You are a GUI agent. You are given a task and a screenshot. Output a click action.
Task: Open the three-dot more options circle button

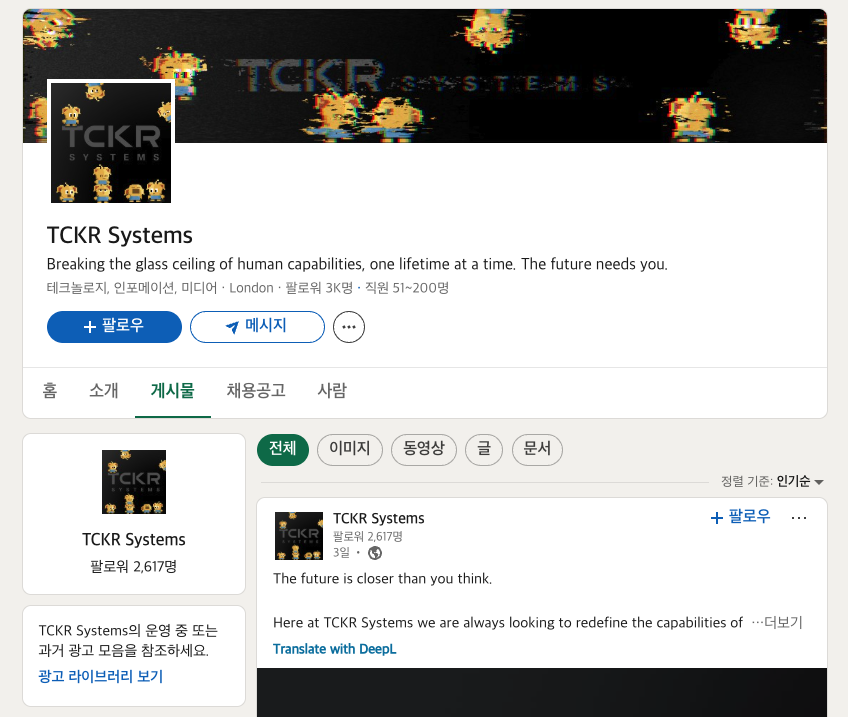349,327
